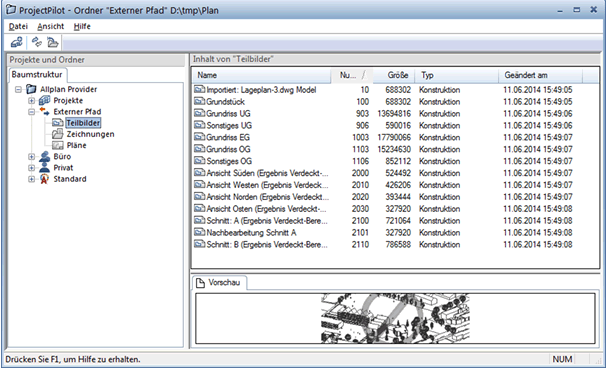
Task: Click icon of Grundstück row
Action: (x=199, y=102)
